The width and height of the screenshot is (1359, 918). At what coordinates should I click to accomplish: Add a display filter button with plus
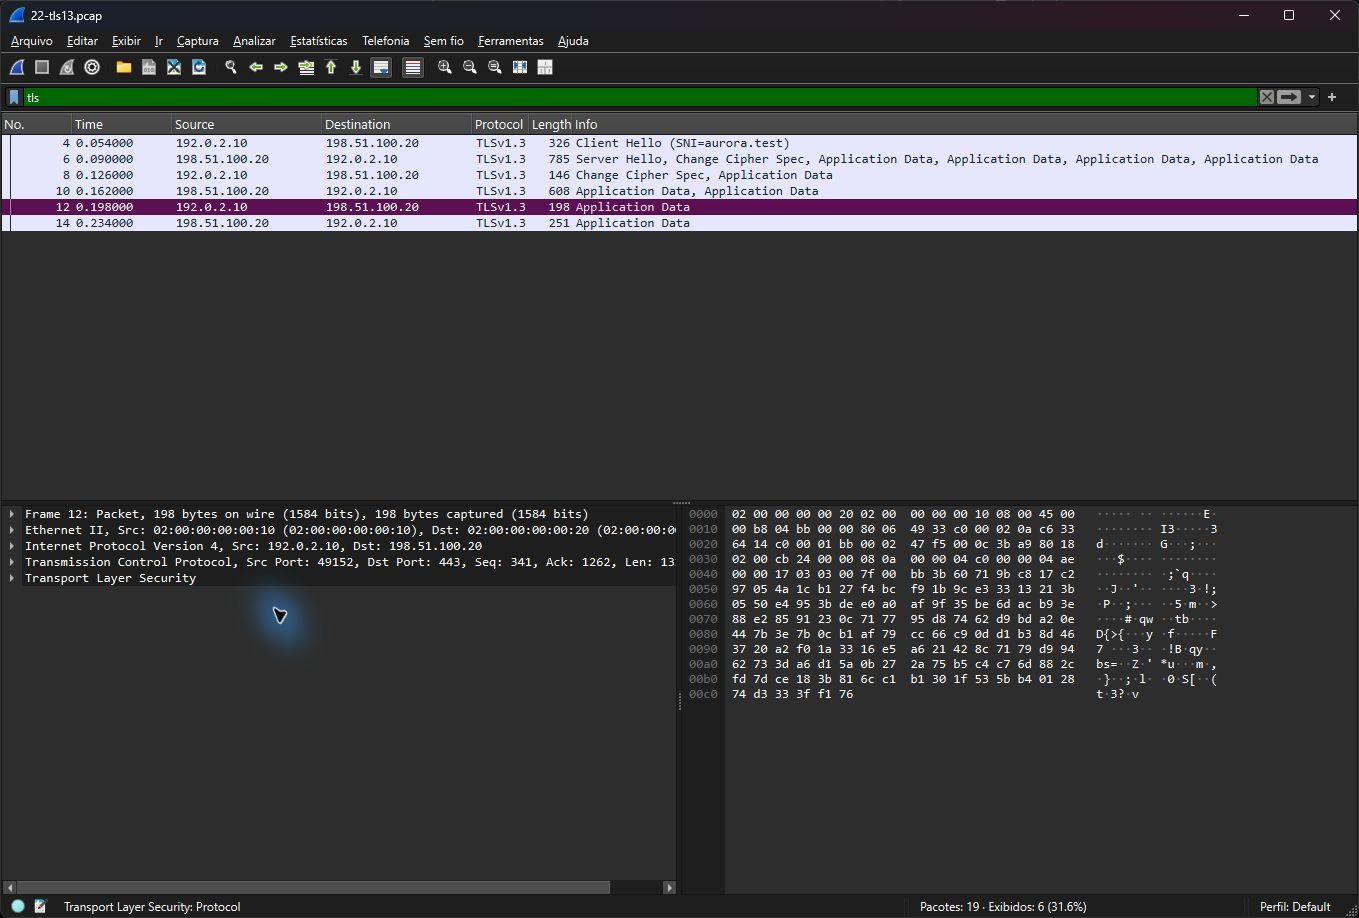1332,97
